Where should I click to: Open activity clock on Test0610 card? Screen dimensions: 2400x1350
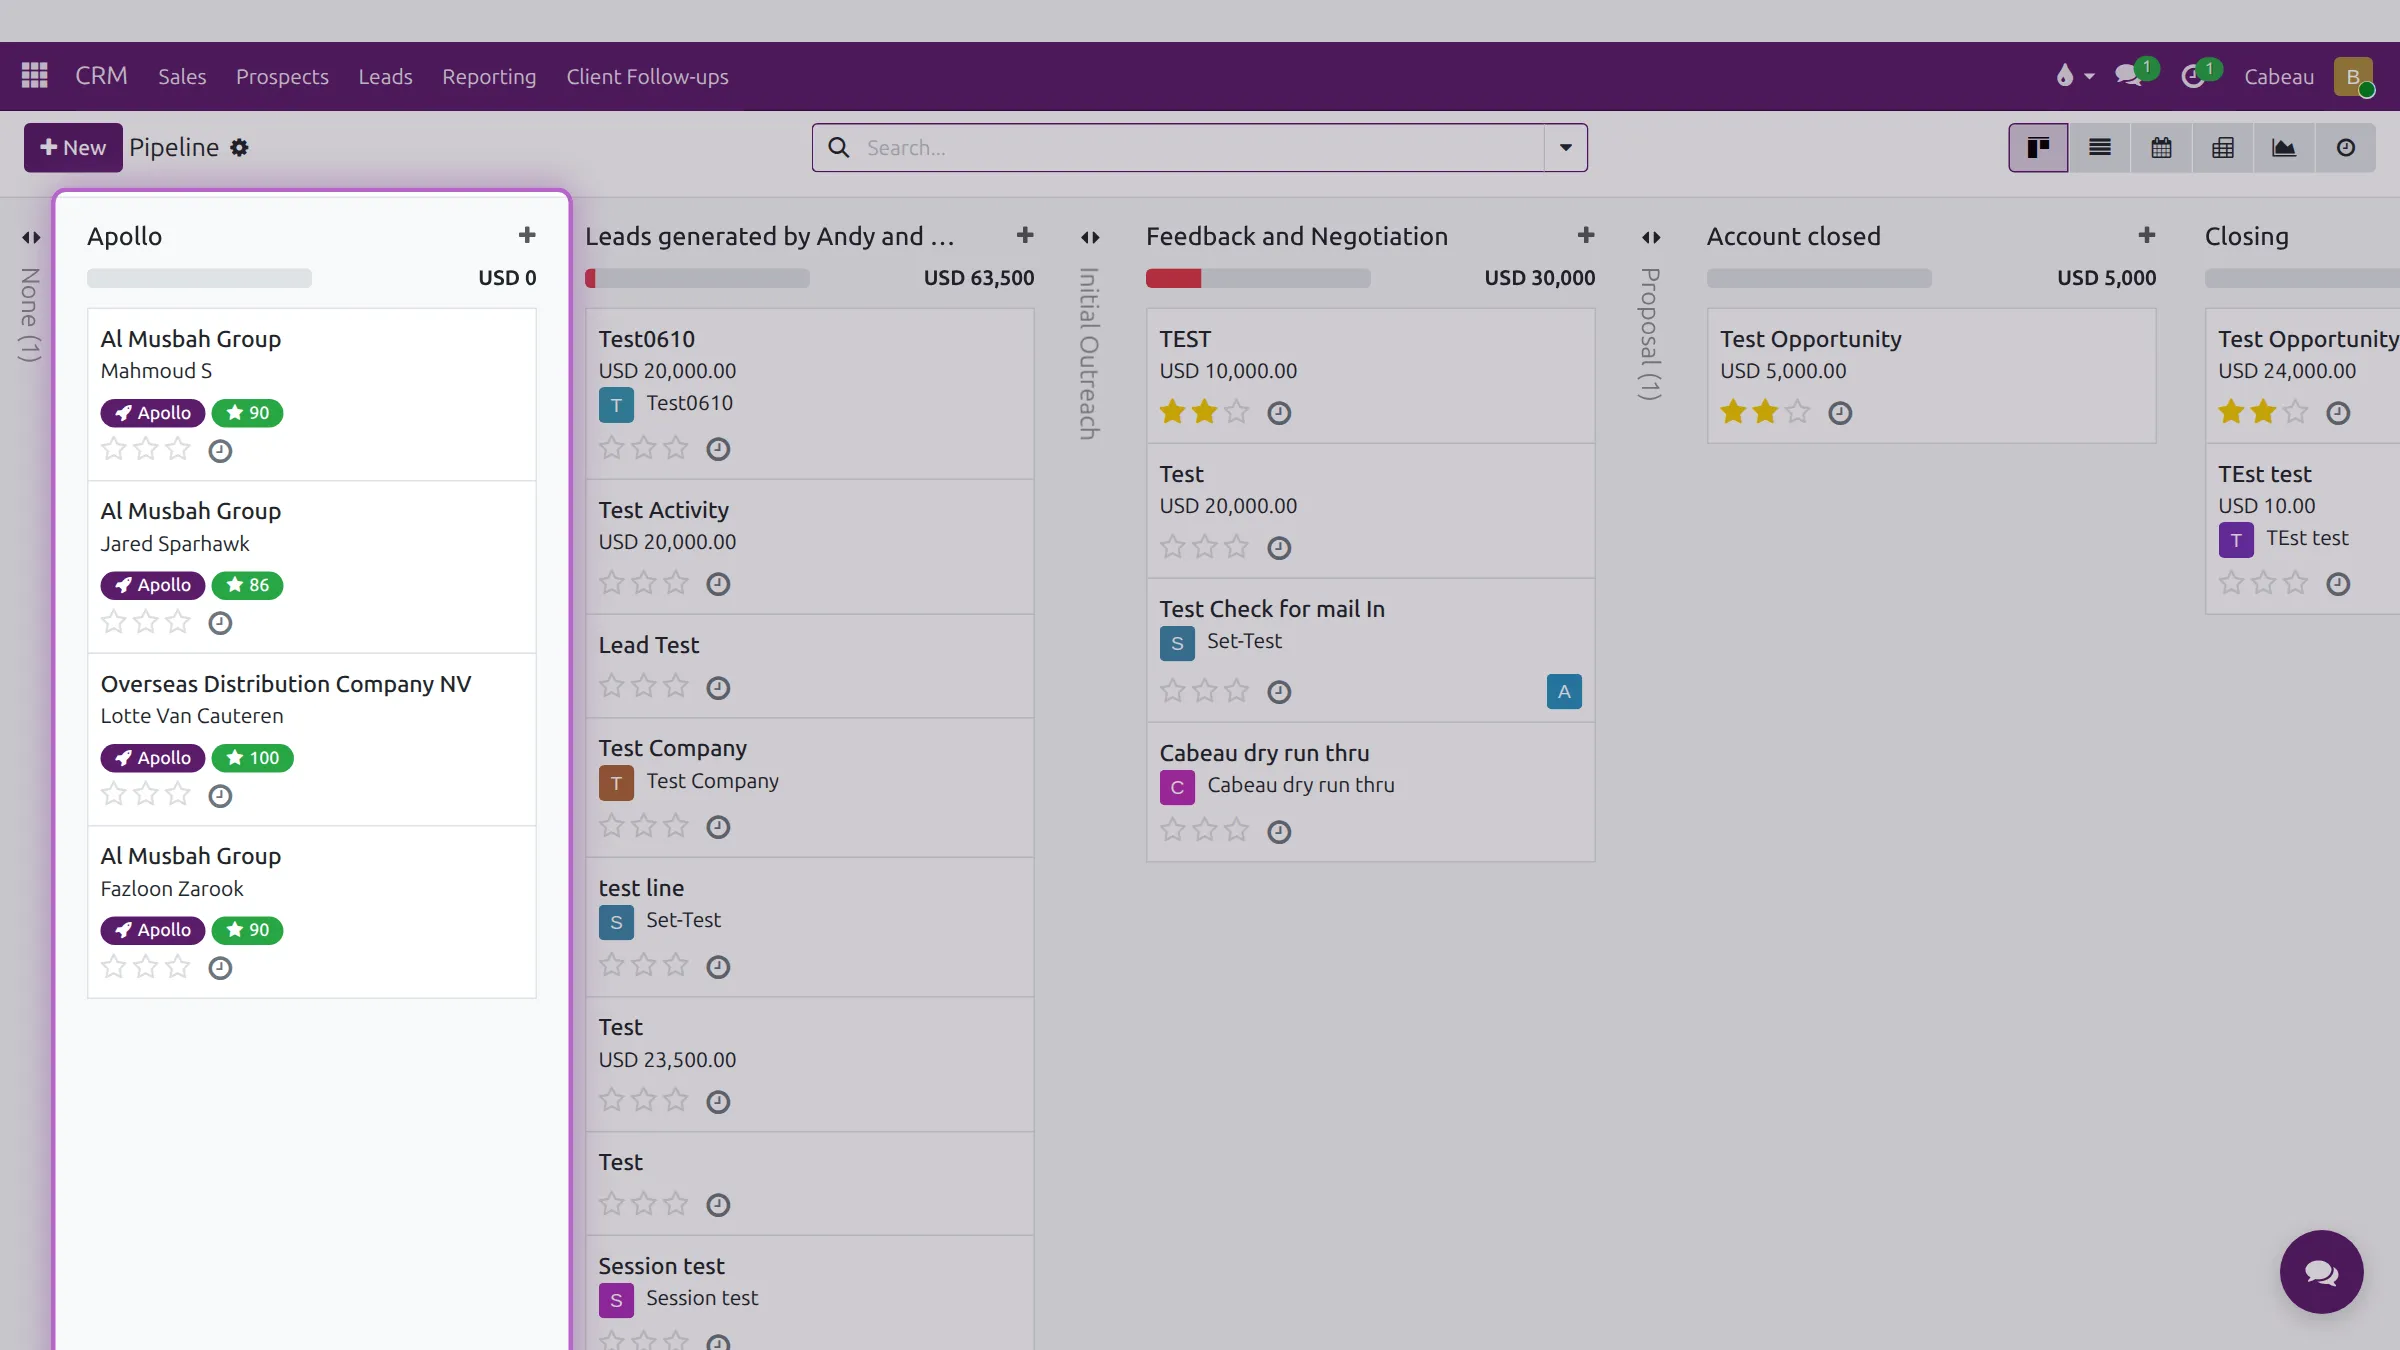coord(718,449)
